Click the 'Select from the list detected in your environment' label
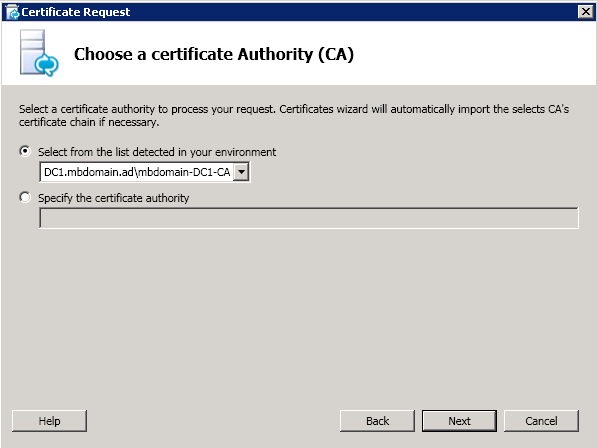 tap(157, 152)
